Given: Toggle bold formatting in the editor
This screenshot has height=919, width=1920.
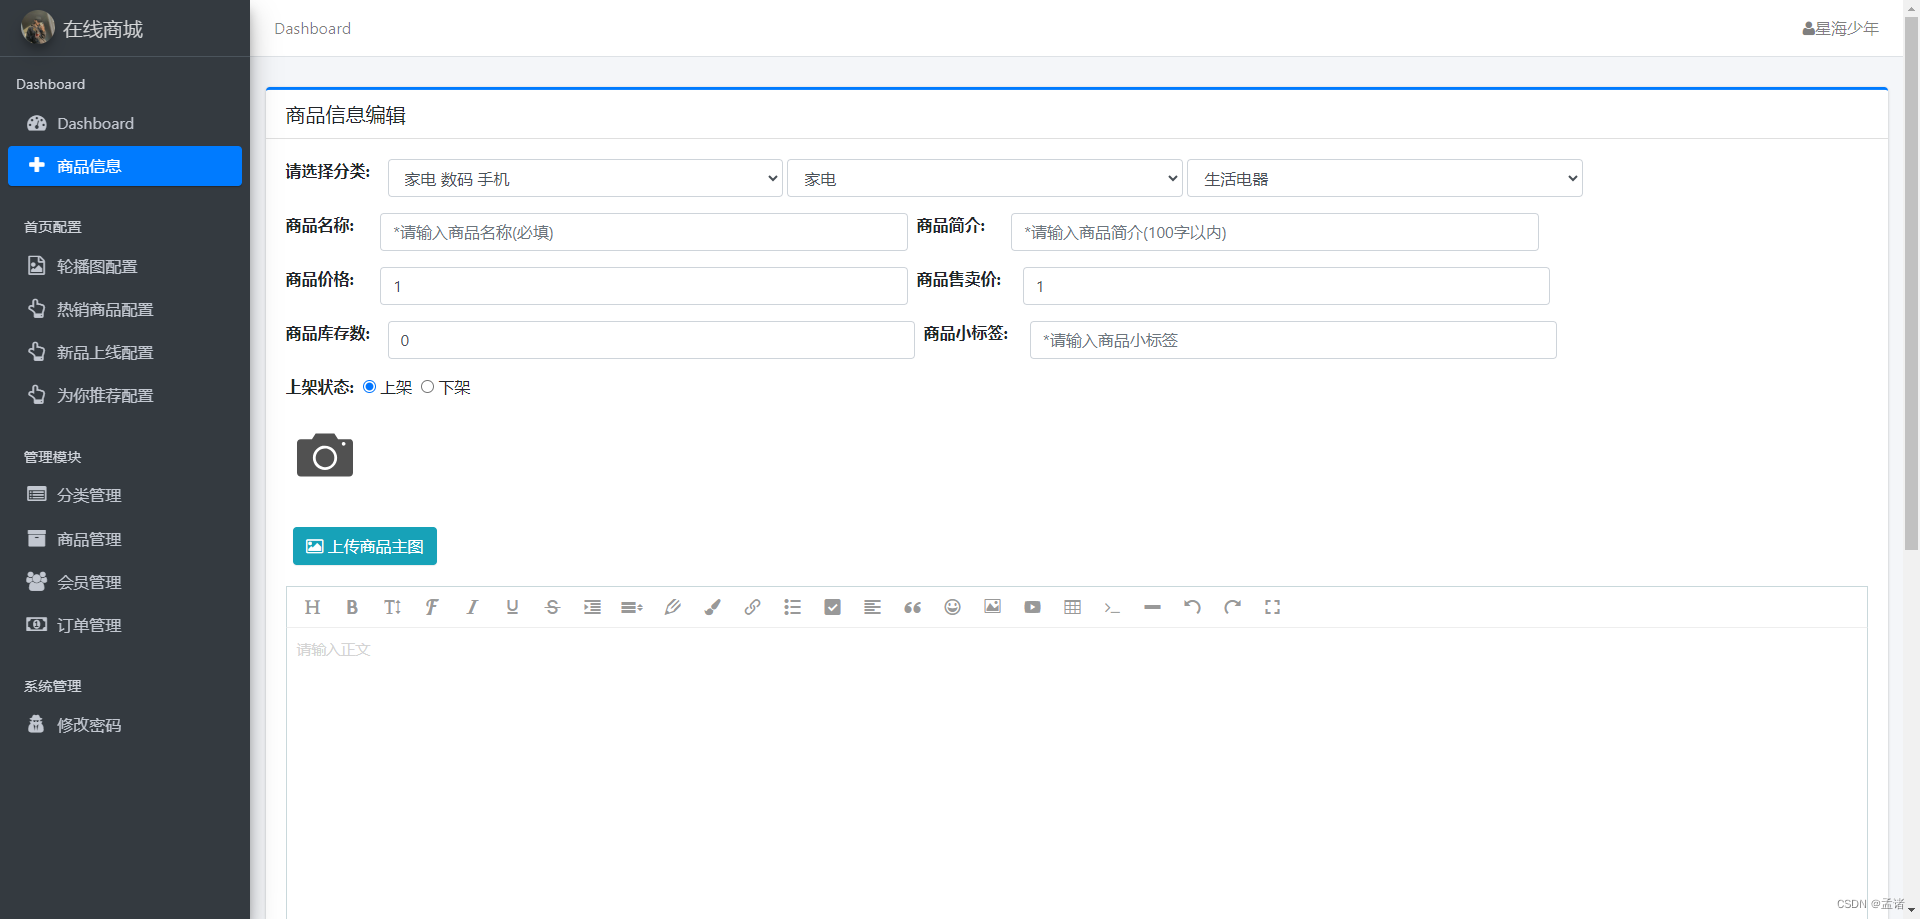Looking at the screenshot, I should coord(351,607).
